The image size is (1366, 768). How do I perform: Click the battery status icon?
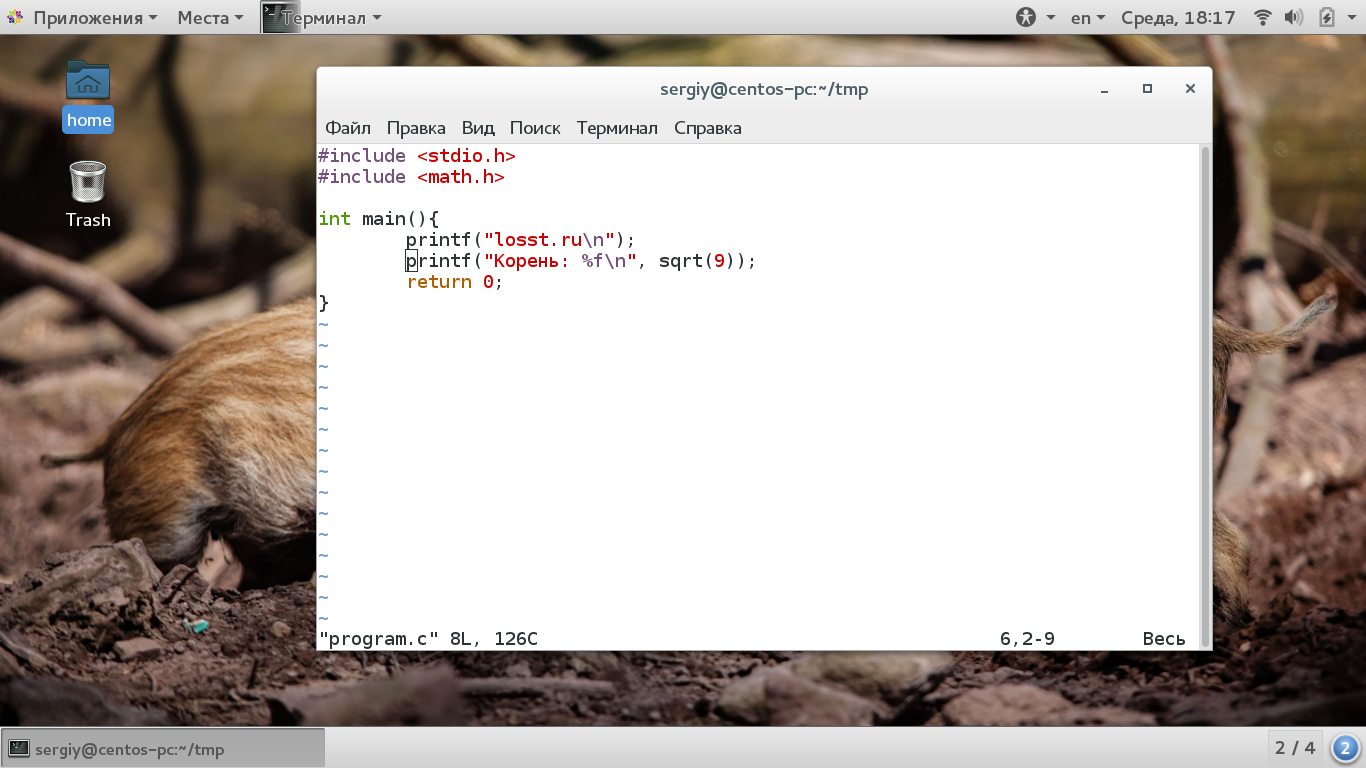[1327, 17]
